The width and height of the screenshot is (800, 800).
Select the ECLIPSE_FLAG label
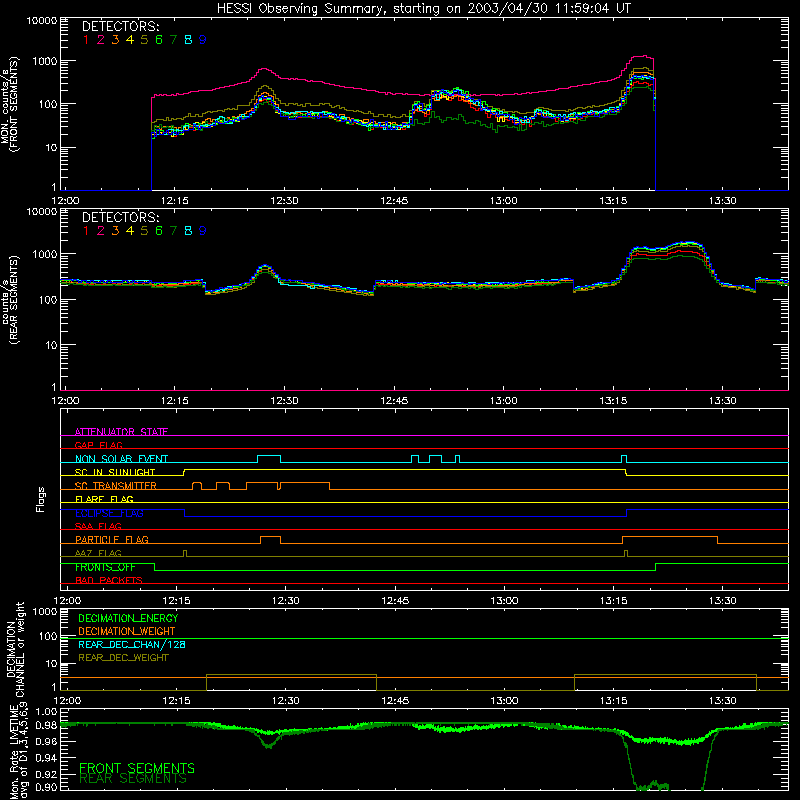(x=109, y=513)
